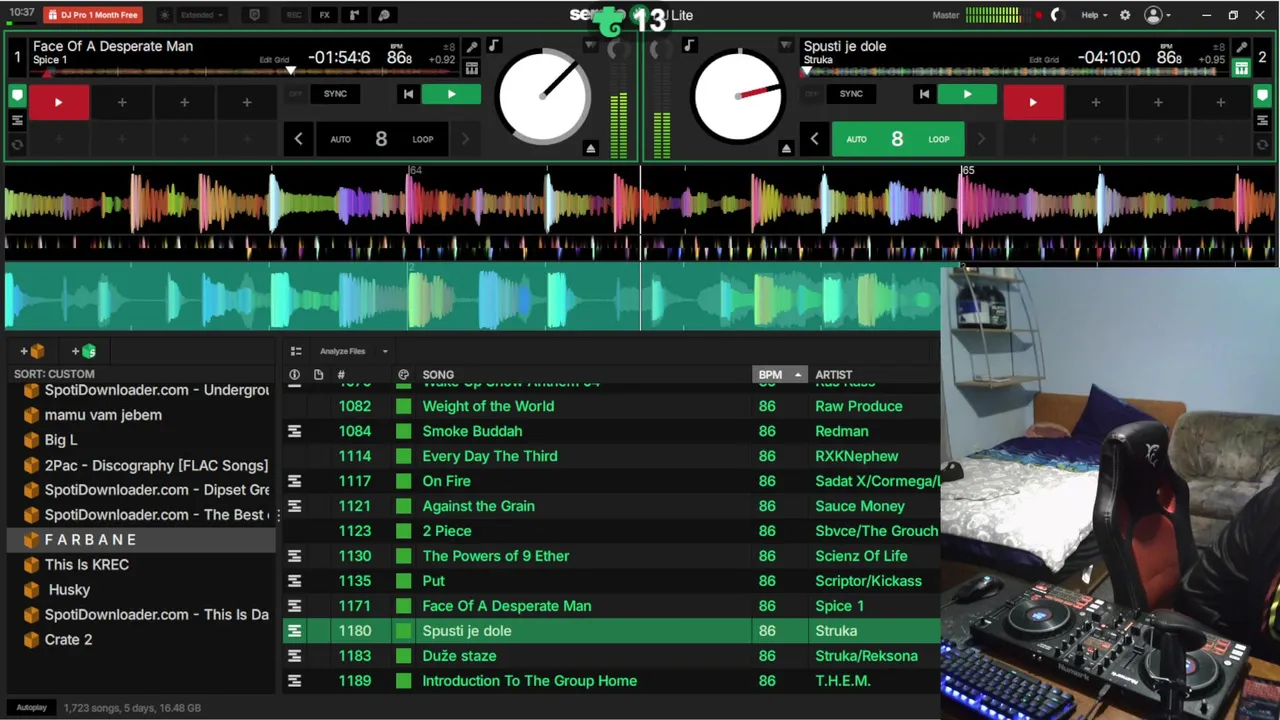Open the practice mode shield icon
Screen dimensions: 1280x720
[254, 15]
